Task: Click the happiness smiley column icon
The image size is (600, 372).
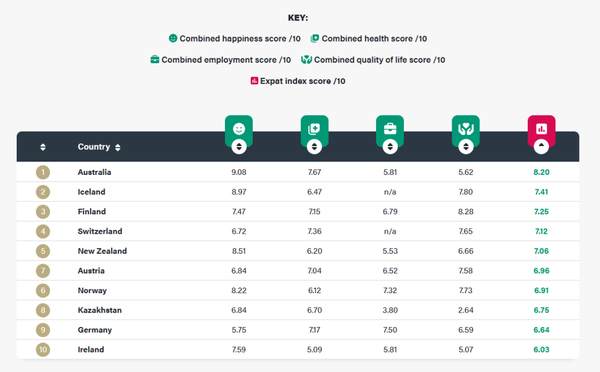Action: click(239, 129)
